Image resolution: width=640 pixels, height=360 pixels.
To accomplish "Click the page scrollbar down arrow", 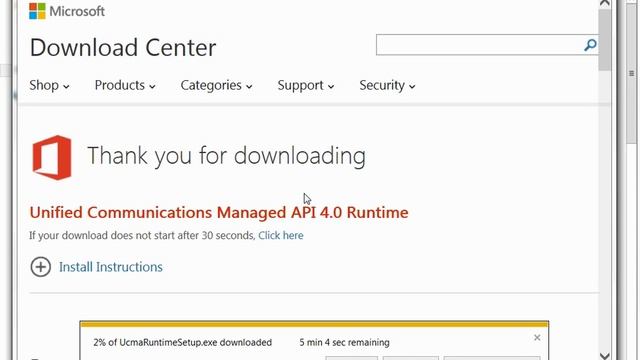I will pyautogui.click(x=604, y=356).
